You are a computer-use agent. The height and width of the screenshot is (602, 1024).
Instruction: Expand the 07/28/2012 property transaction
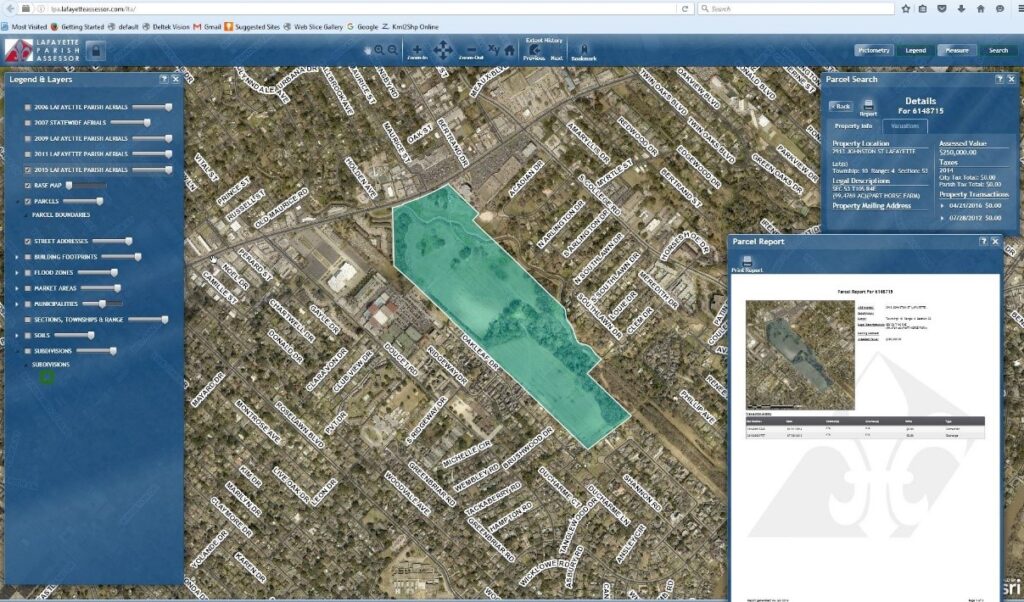942,218
